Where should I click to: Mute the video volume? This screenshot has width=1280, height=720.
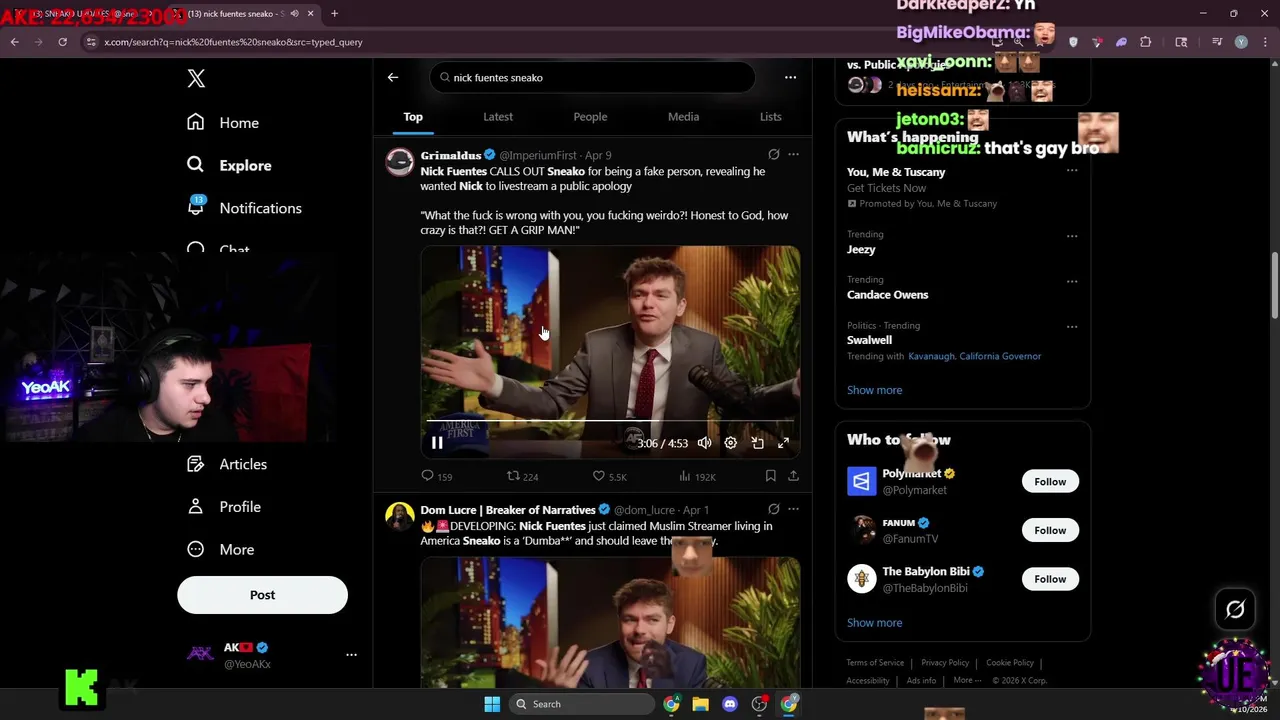[x=704, y=443]
